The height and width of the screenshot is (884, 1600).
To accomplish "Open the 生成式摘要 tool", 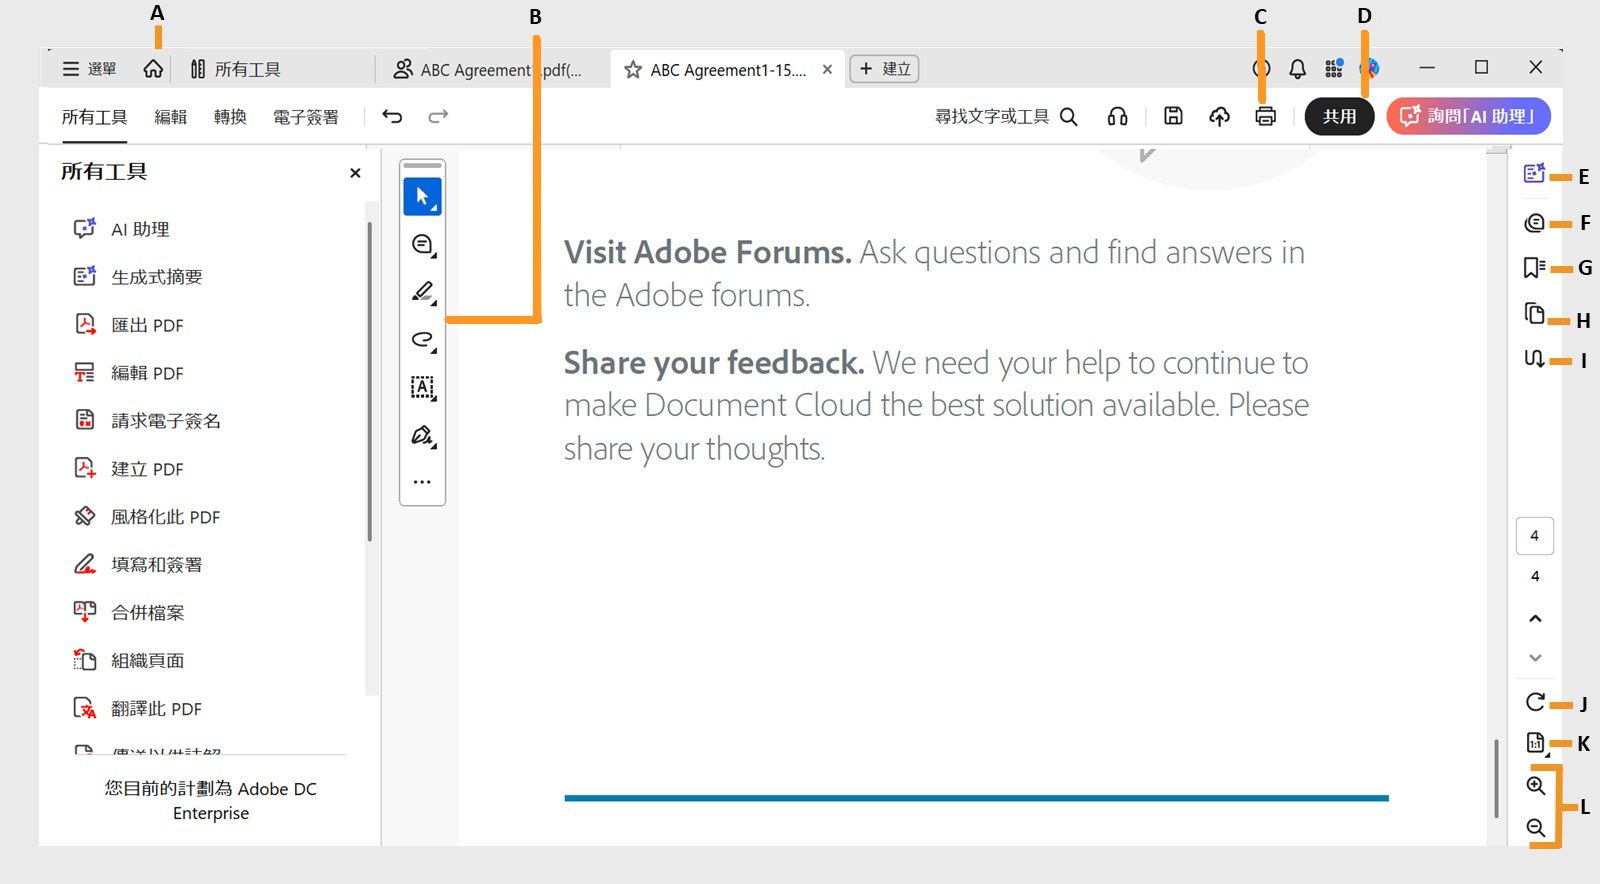I will 138,277.
